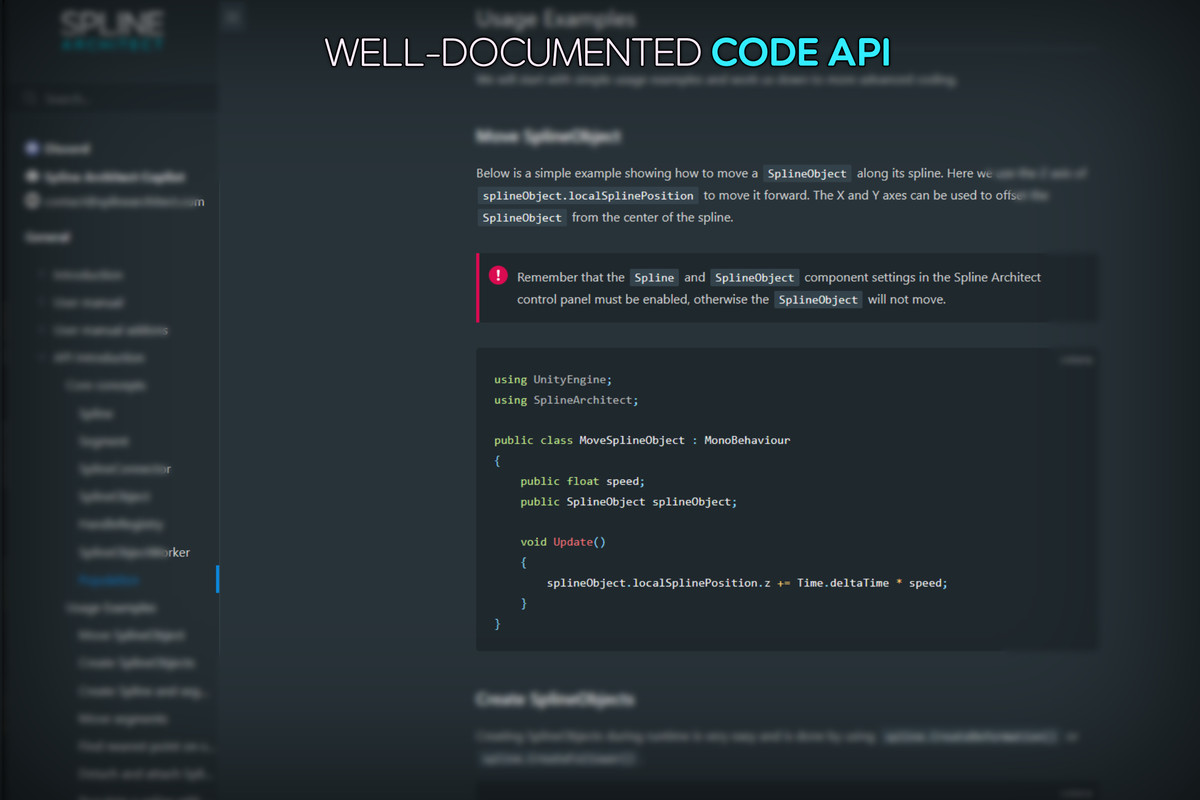
Task: Select the highlighted blue sidebar item
Action: click(x=109, y=580)
